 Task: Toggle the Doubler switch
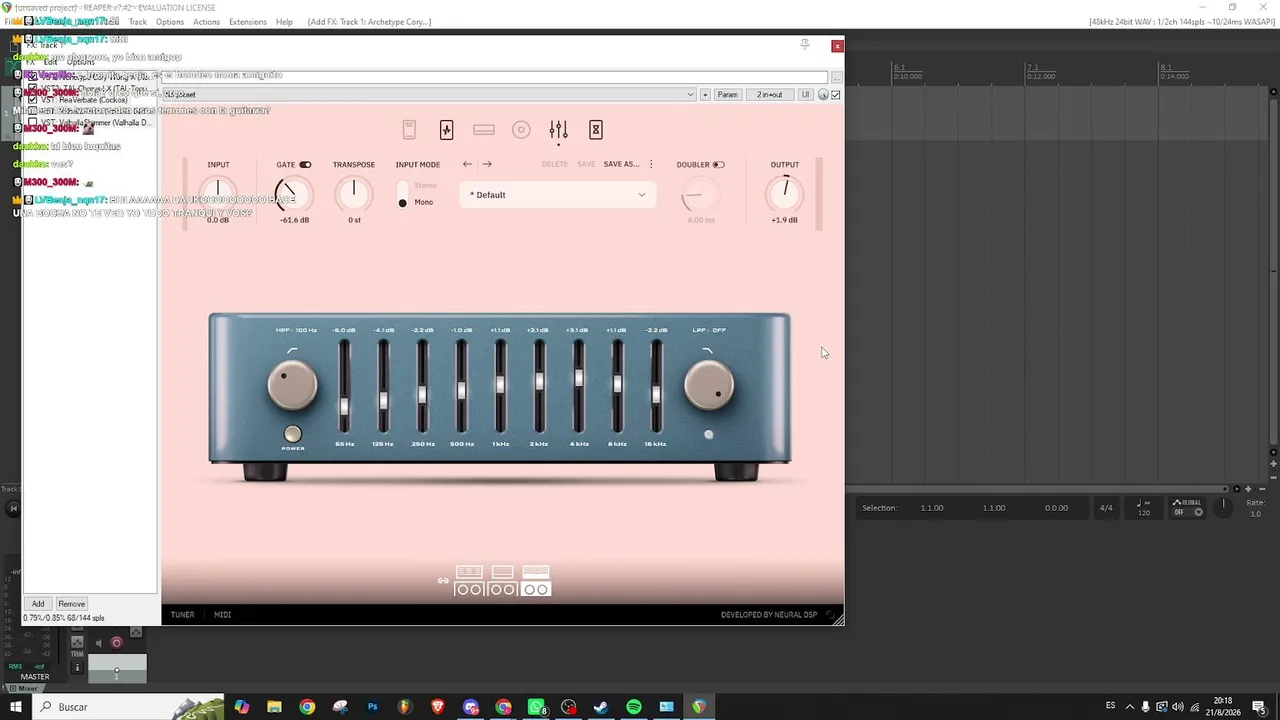coord(718,165)
